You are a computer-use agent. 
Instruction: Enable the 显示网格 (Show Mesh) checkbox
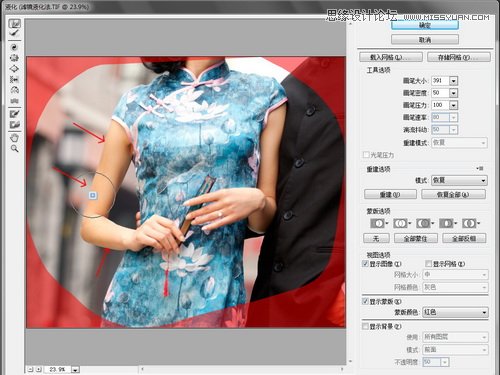coord(428,264)
